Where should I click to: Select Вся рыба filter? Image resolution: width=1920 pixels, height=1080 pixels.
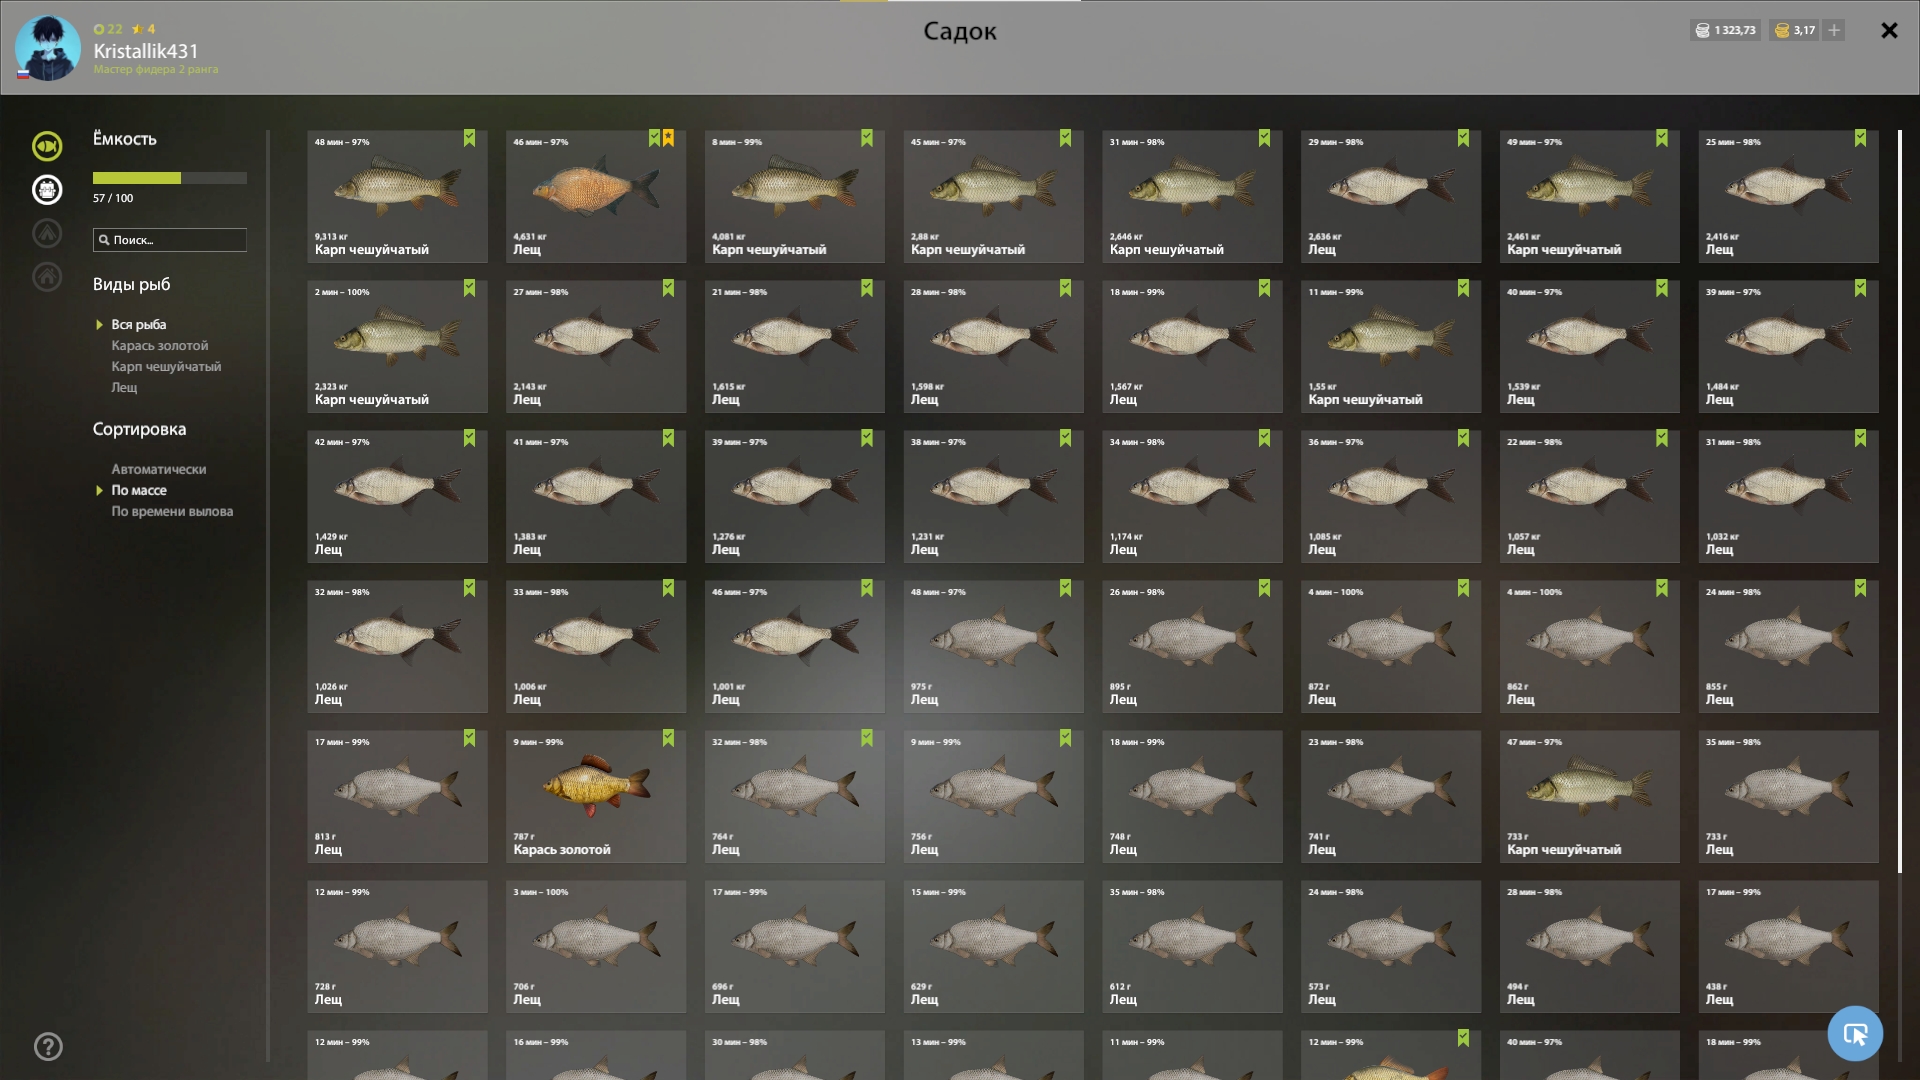point(139,324)
